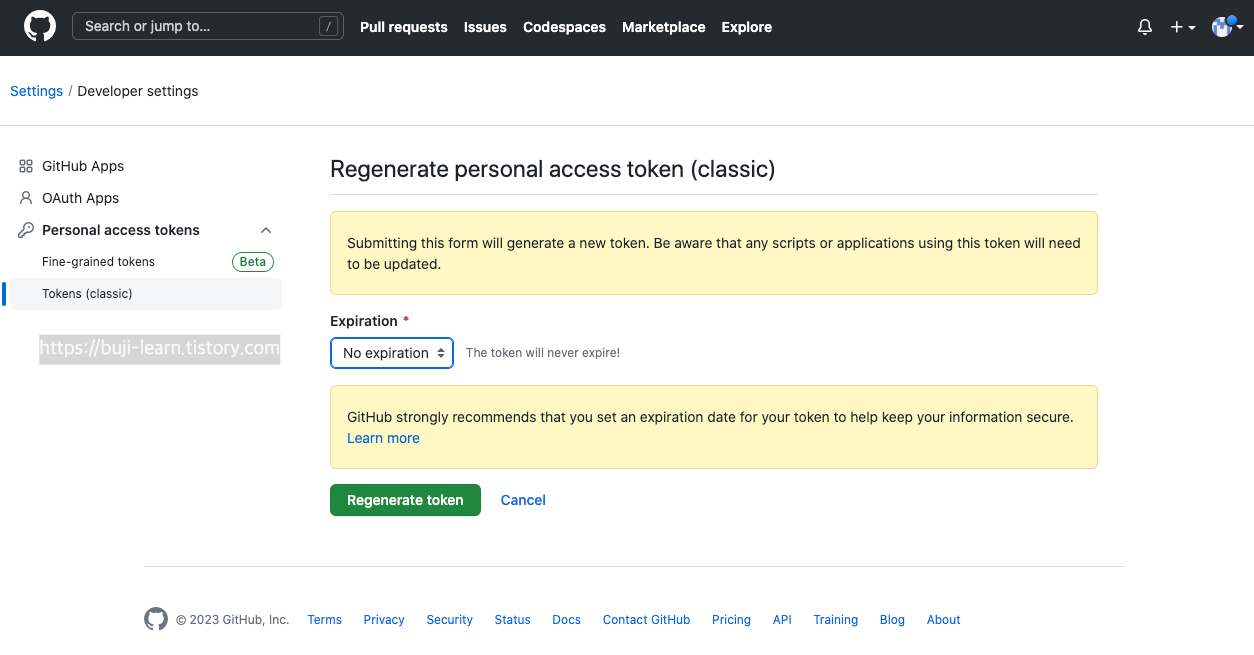Open Codespaces in header
The height and width of the screenshot is (655, 1254).
click(x=564, y=27)
